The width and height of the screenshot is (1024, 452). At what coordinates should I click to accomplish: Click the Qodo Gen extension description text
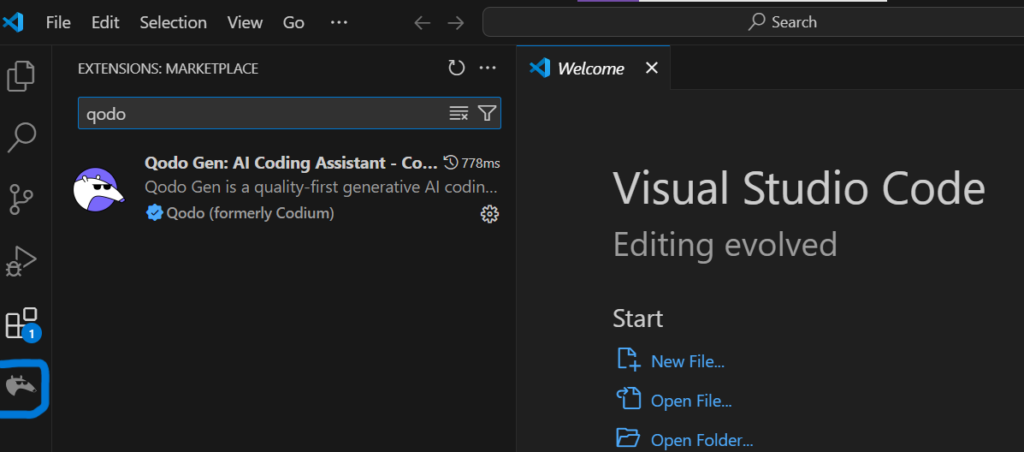click(x=321, y=188)
